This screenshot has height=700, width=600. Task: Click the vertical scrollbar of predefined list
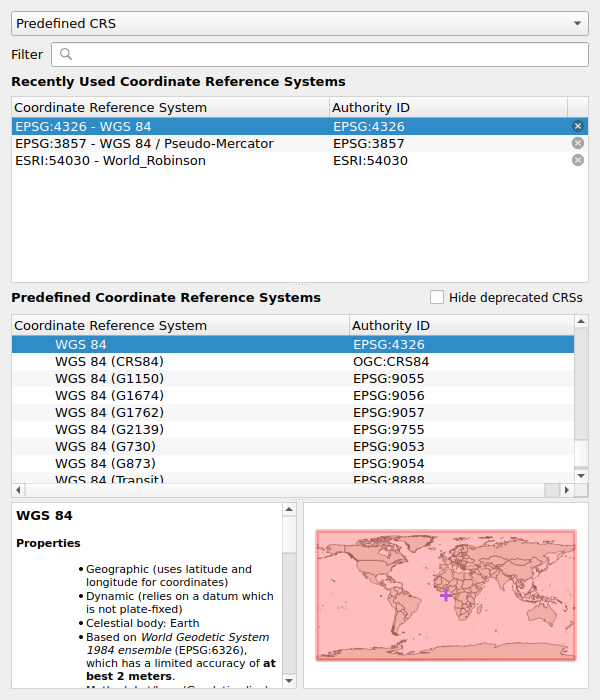[x=581, y=400]
